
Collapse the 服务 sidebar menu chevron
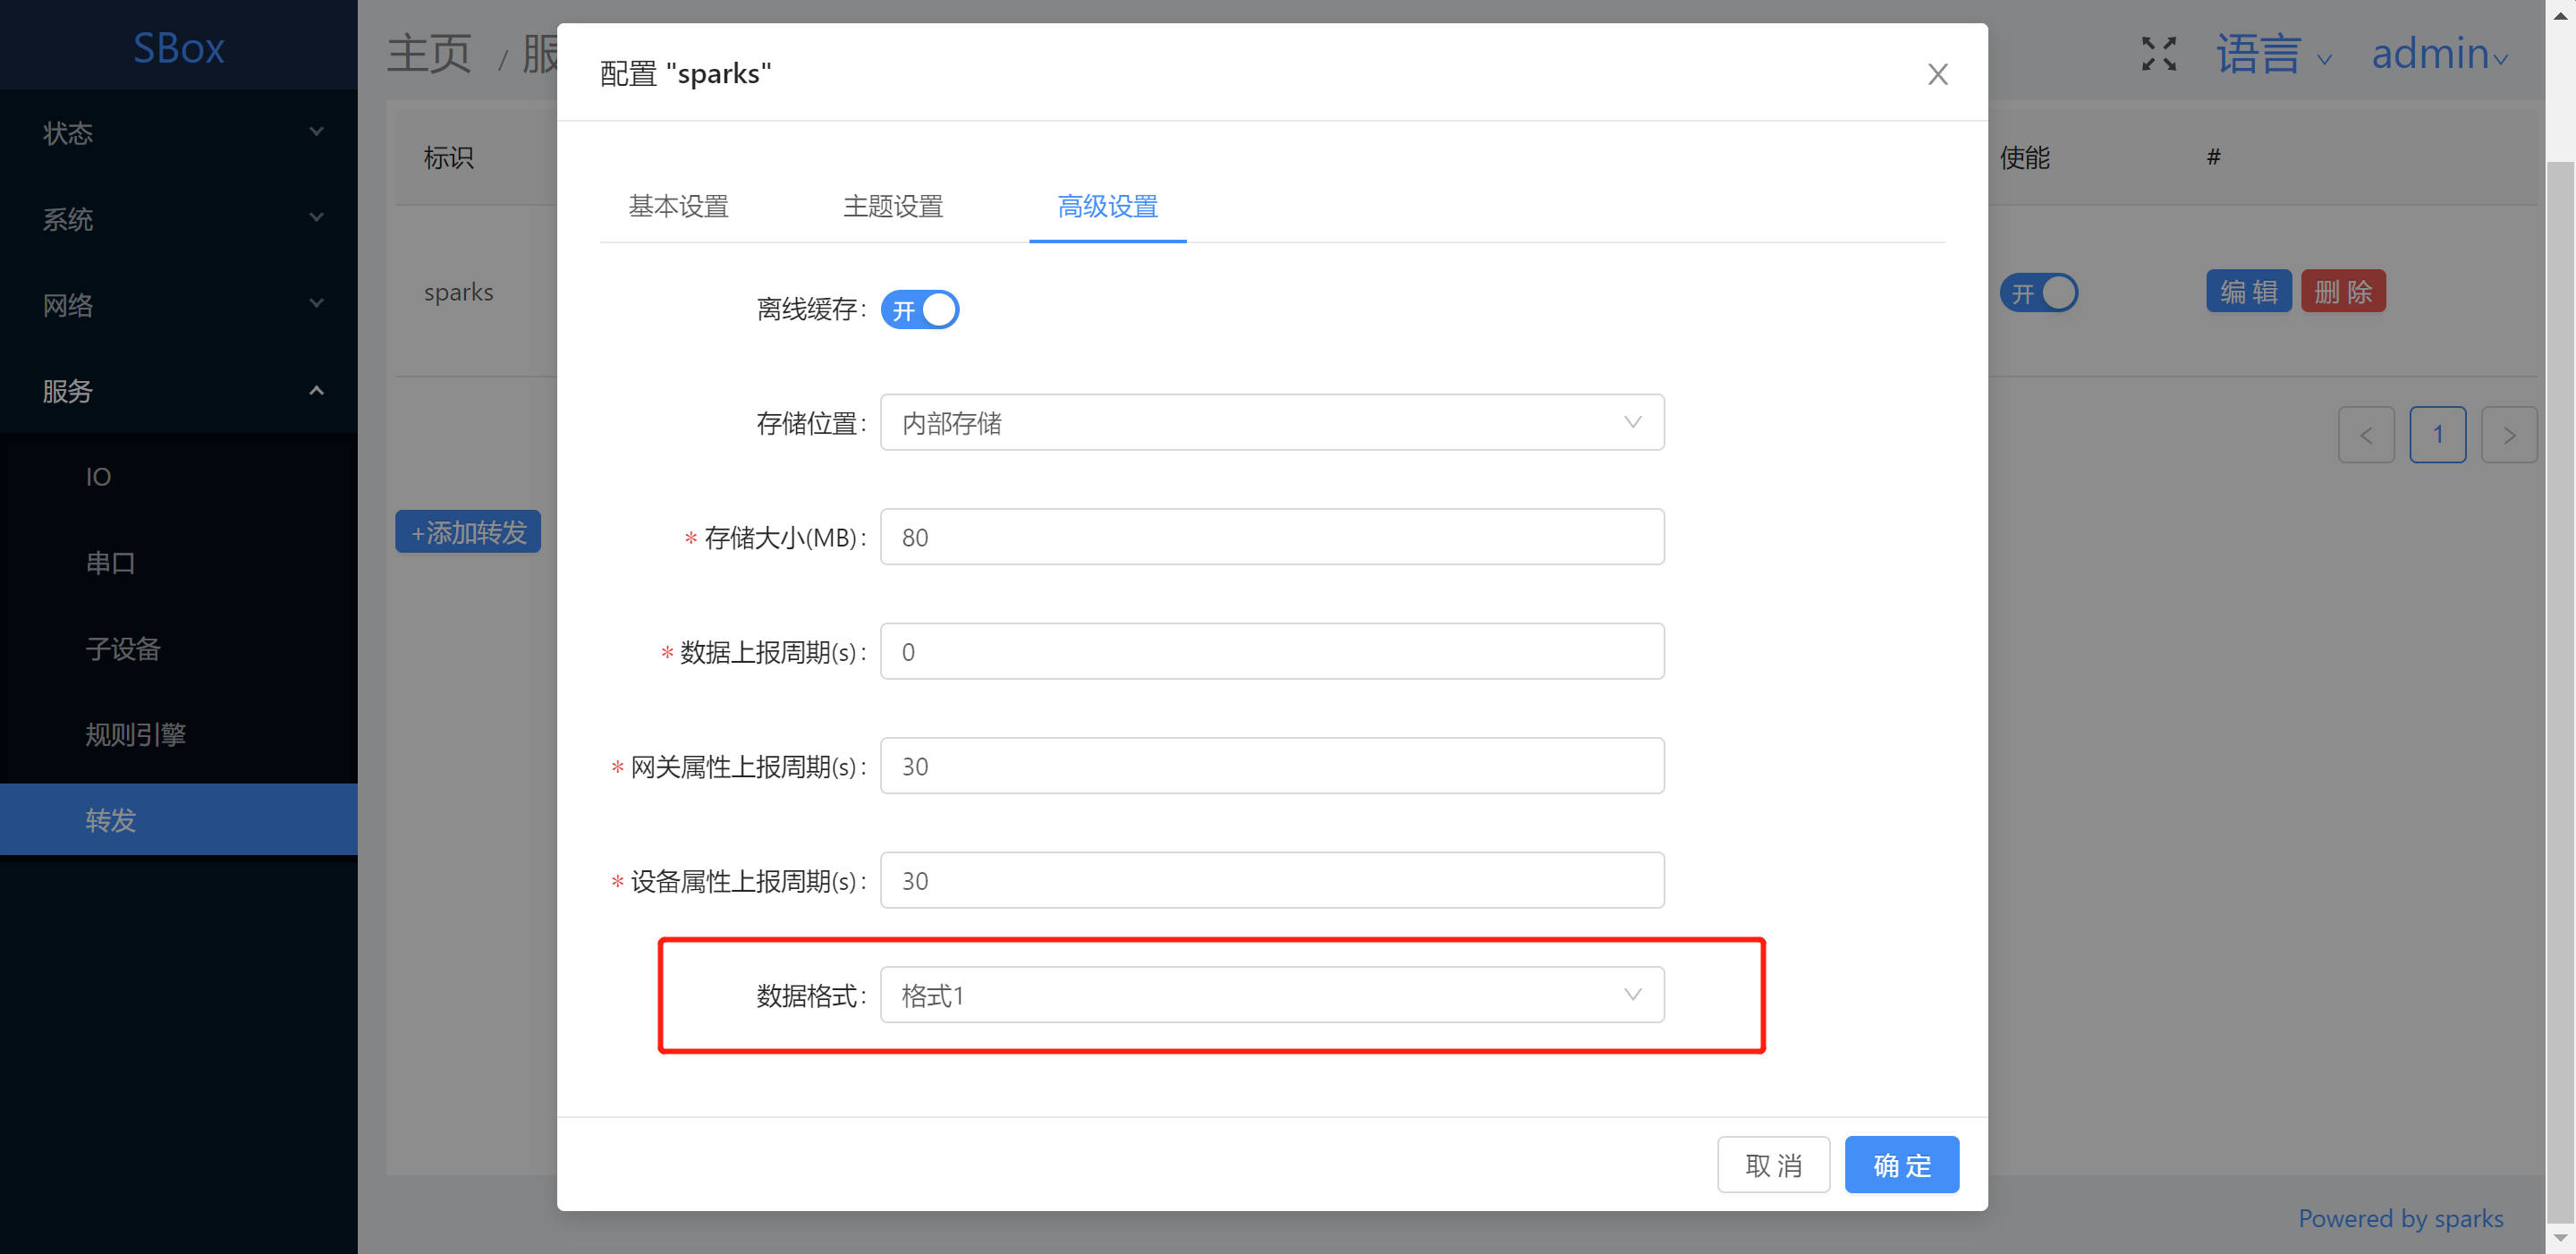pos(316,391)
